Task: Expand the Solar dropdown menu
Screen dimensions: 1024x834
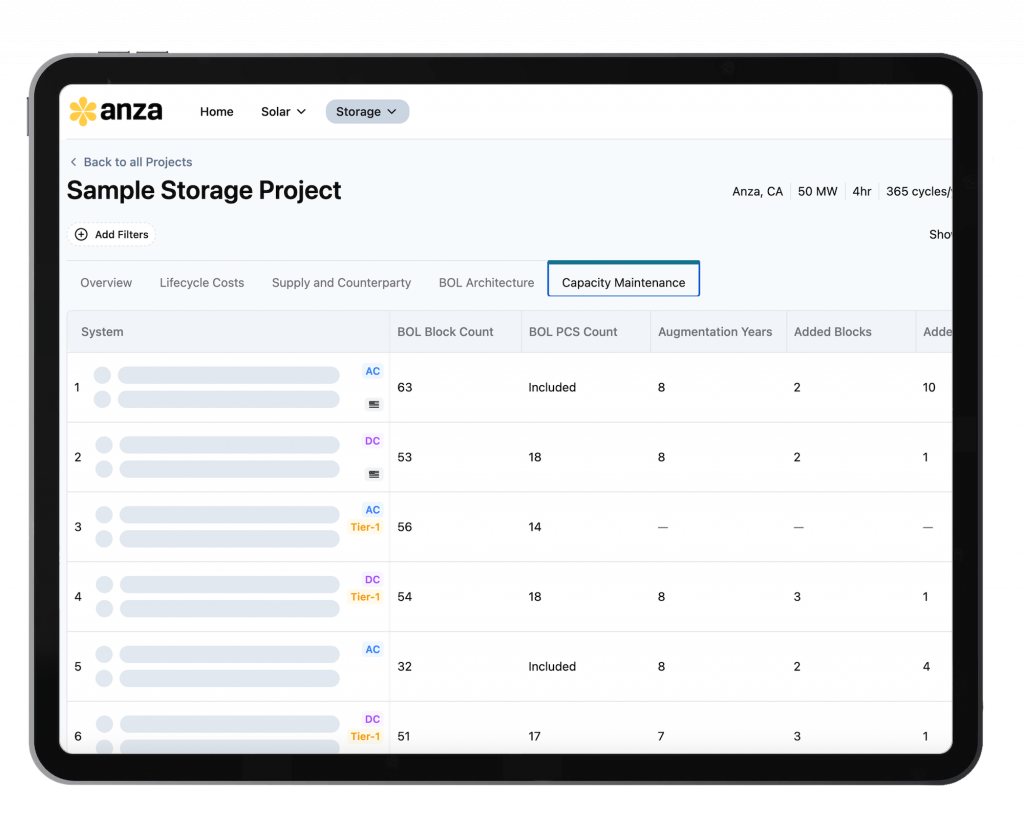Action: tap(283, 112)
